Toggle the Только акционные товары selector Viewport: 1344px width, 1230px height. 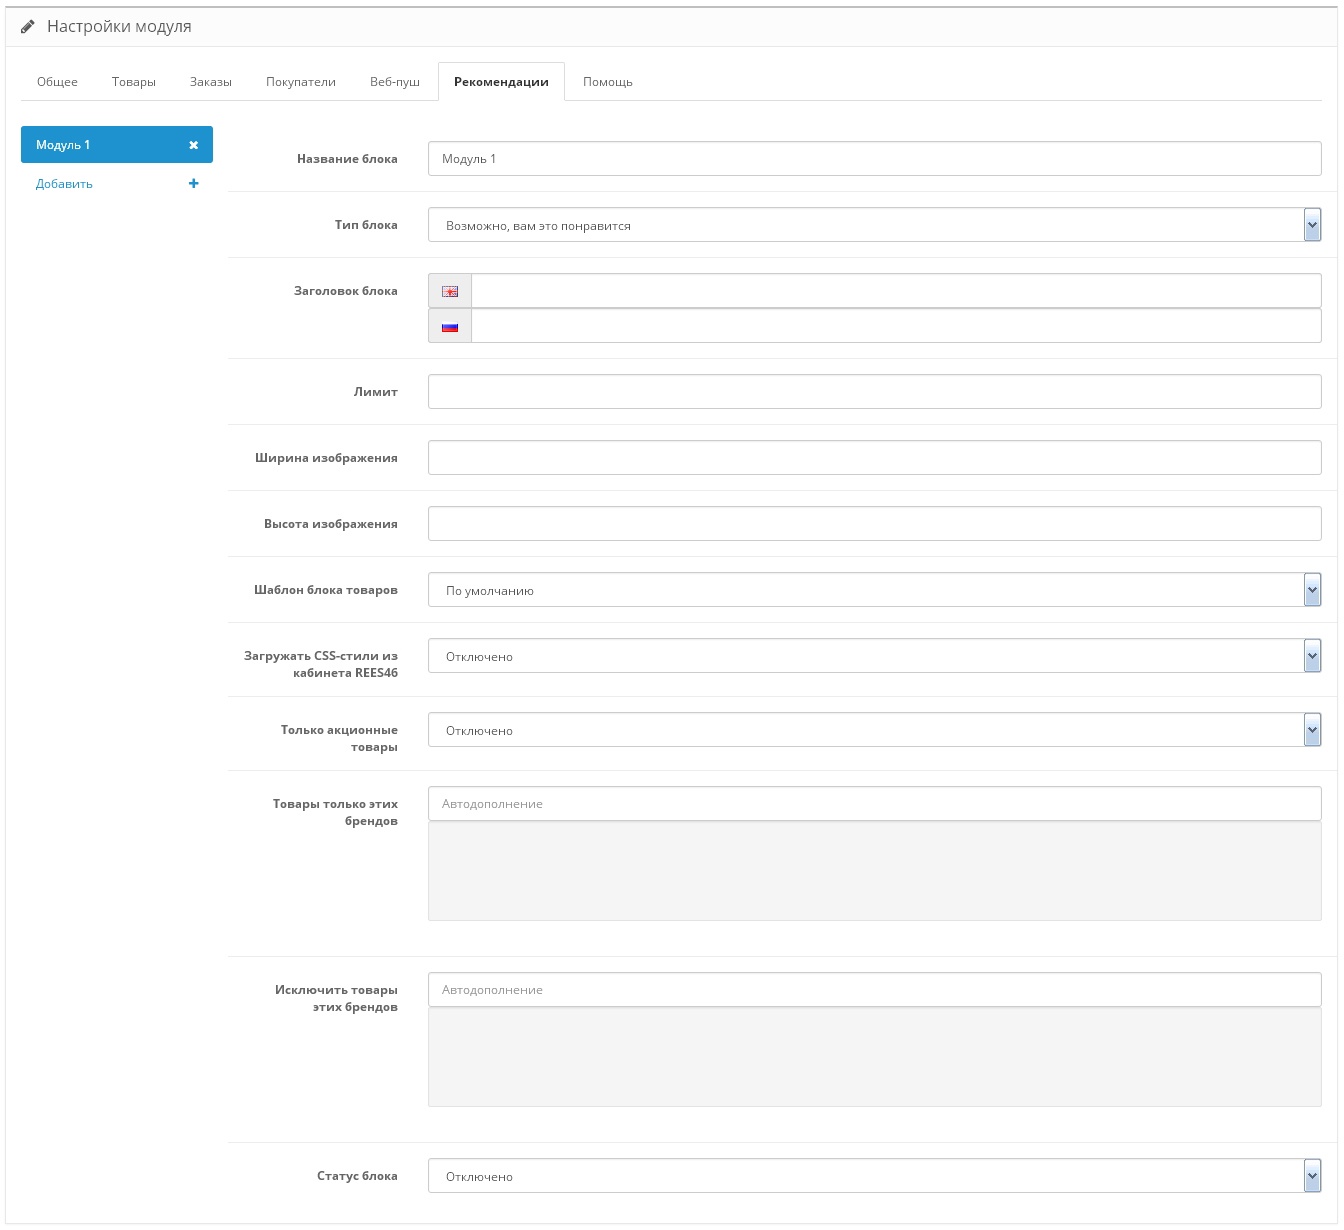click(x=874, y=730)
